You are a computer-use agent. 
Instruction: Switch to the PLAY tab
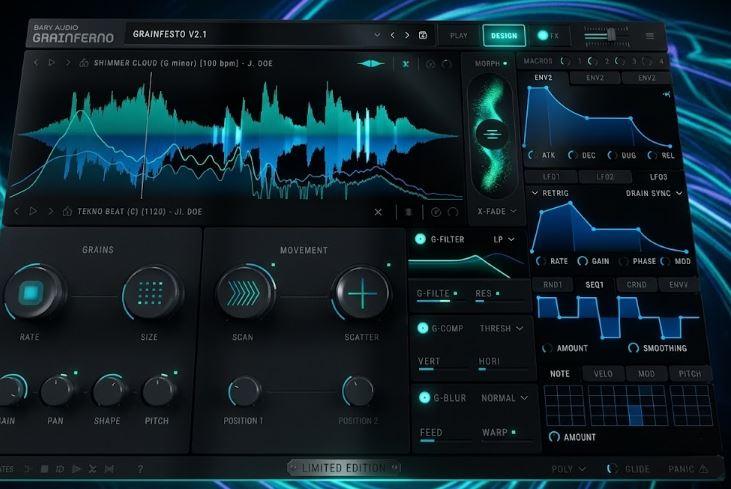point(458,35)
